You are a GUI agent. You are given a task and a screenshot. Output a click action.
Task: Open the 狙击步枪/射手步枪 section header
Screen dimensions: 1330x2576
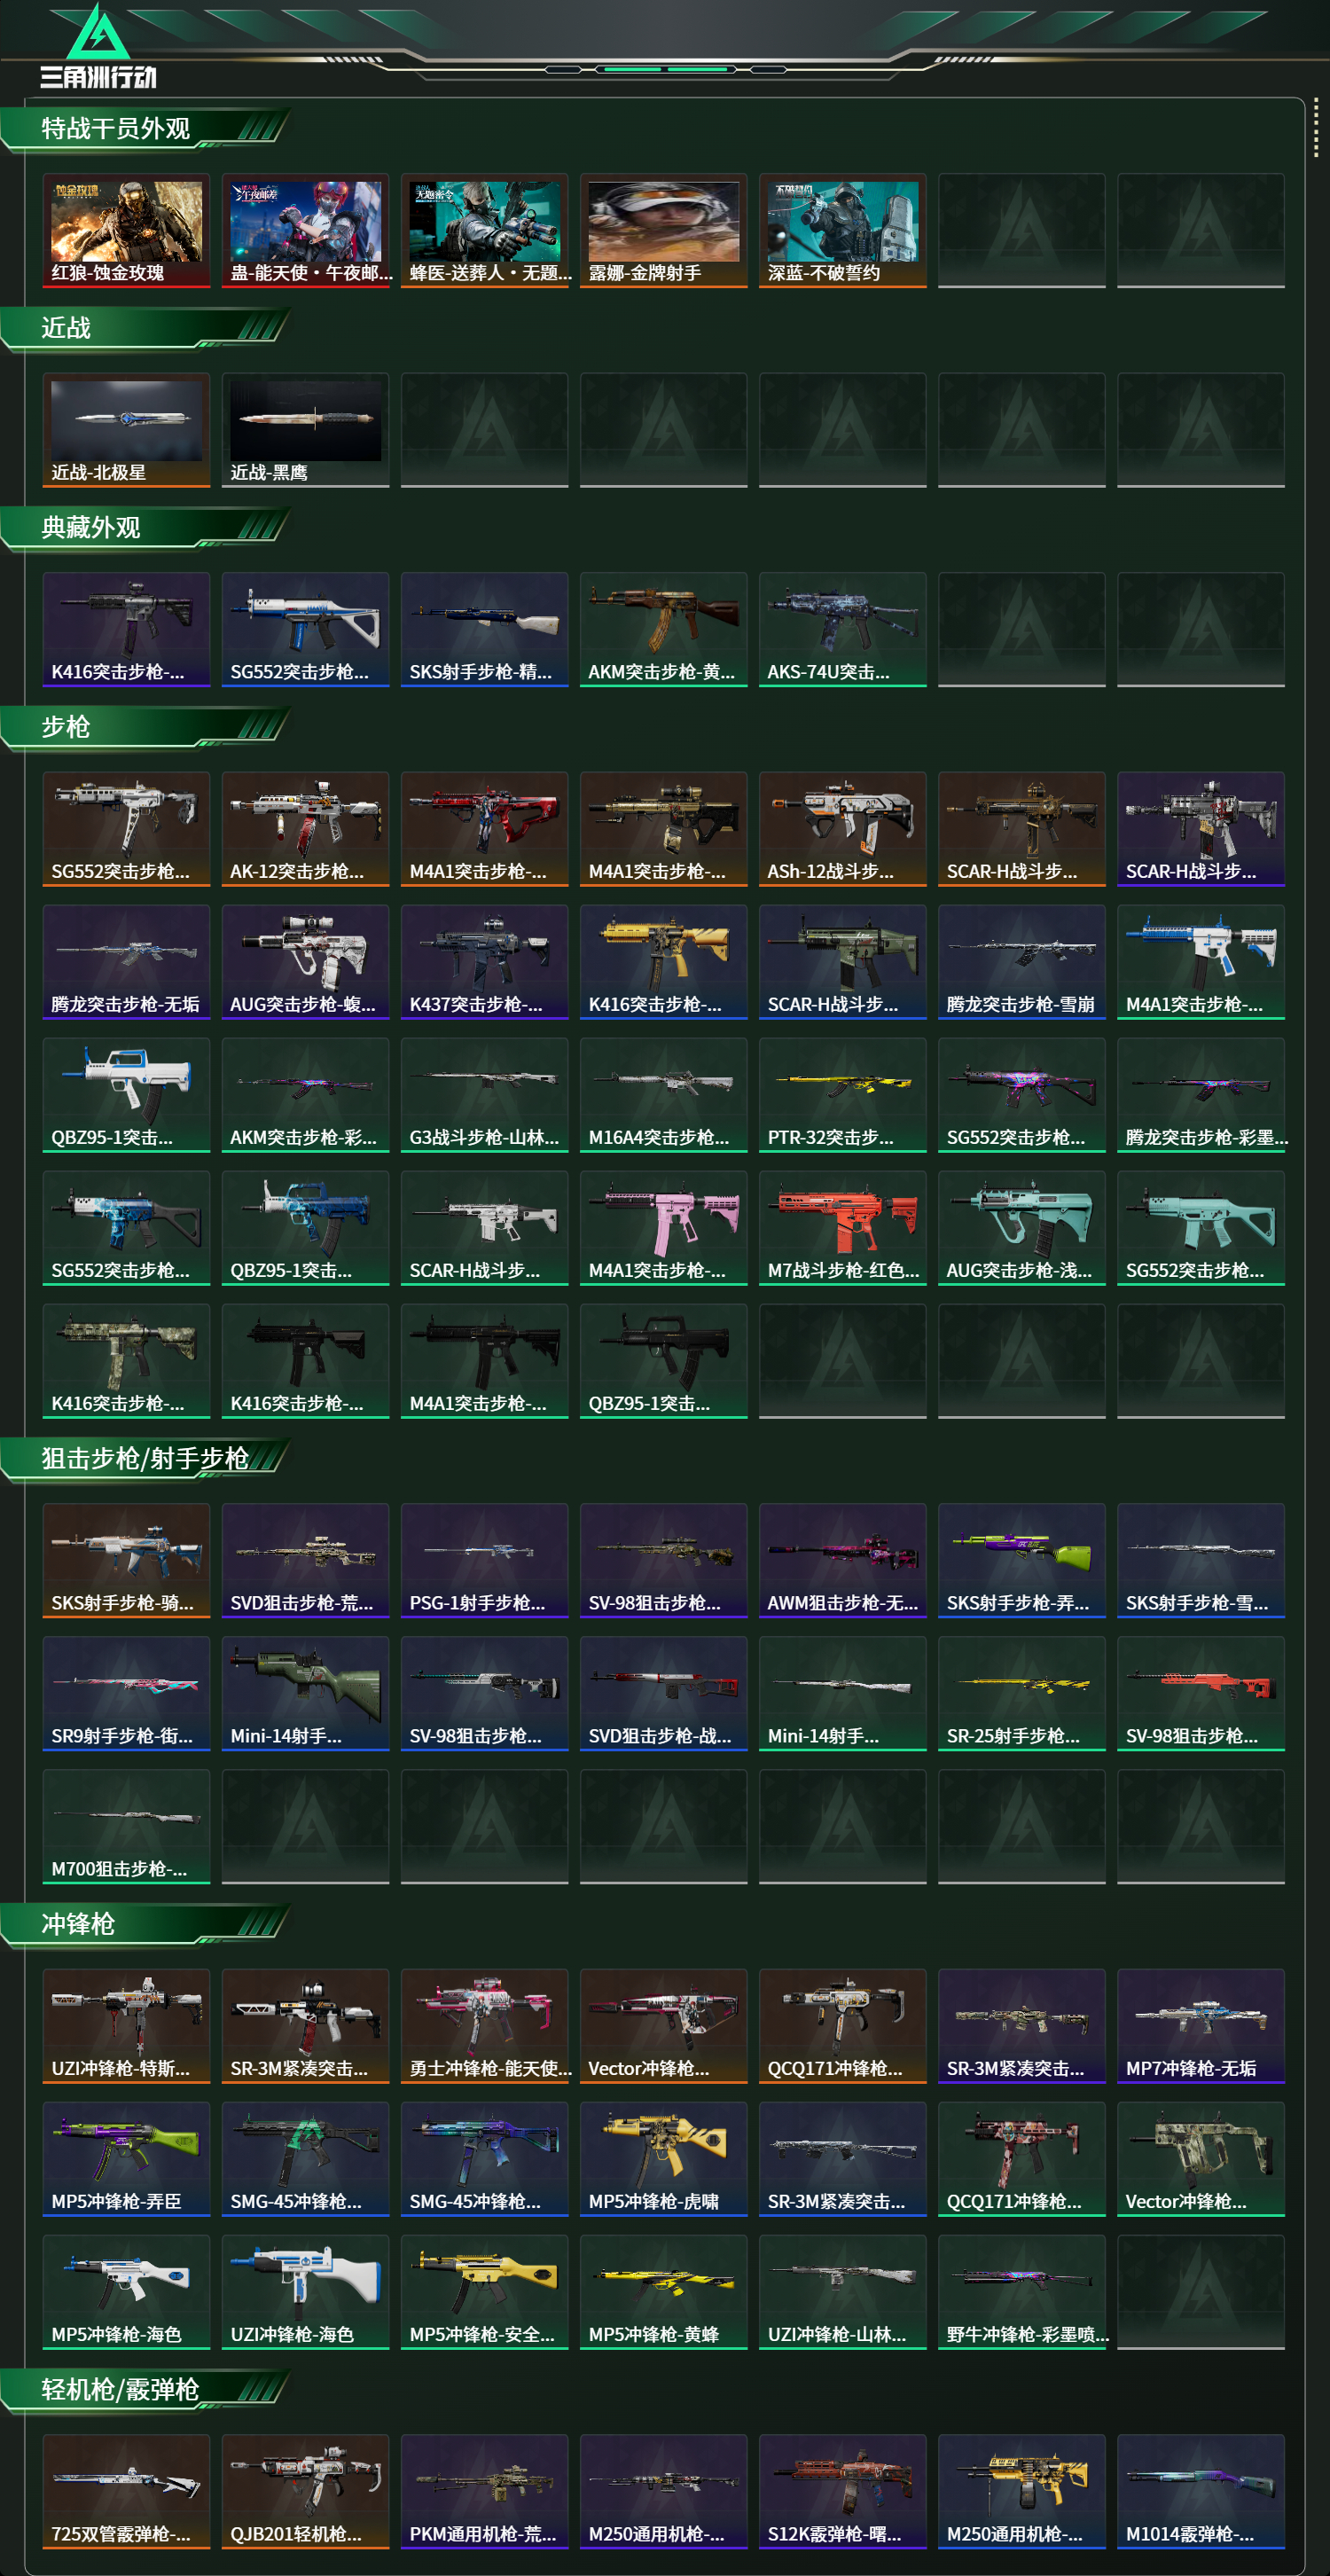point(145,1459)
